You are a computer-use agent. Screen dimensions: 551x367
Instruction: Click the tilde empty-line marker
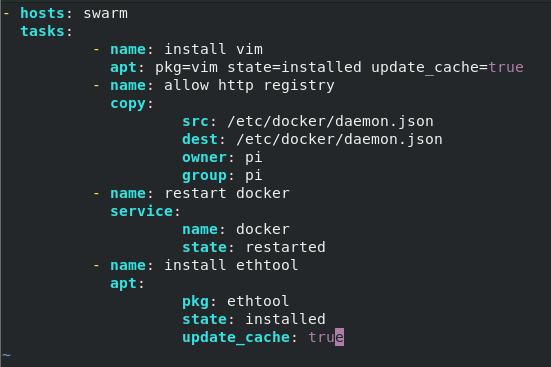(6, 355)
